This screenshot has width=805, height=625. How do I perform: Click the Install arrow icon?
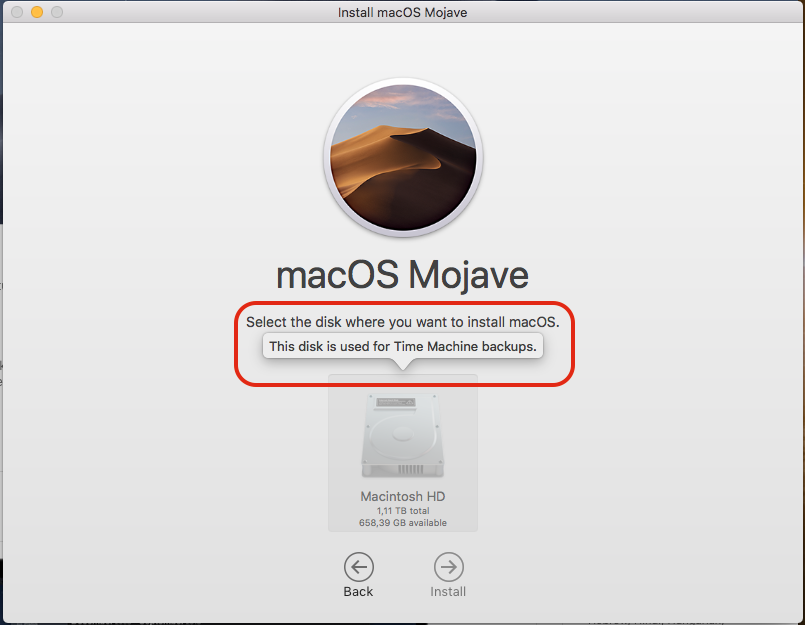(x=449, y=567)
